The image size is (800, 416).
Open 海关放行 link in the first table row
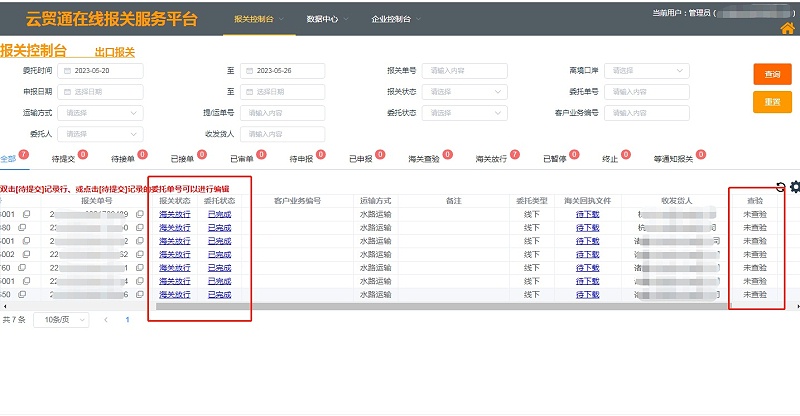175,214
